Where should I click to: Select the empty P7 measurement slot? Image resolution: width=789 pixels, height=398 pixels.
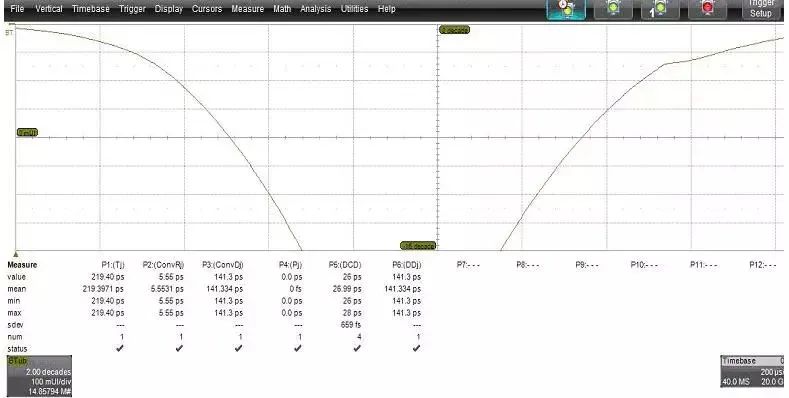point(468,265)
